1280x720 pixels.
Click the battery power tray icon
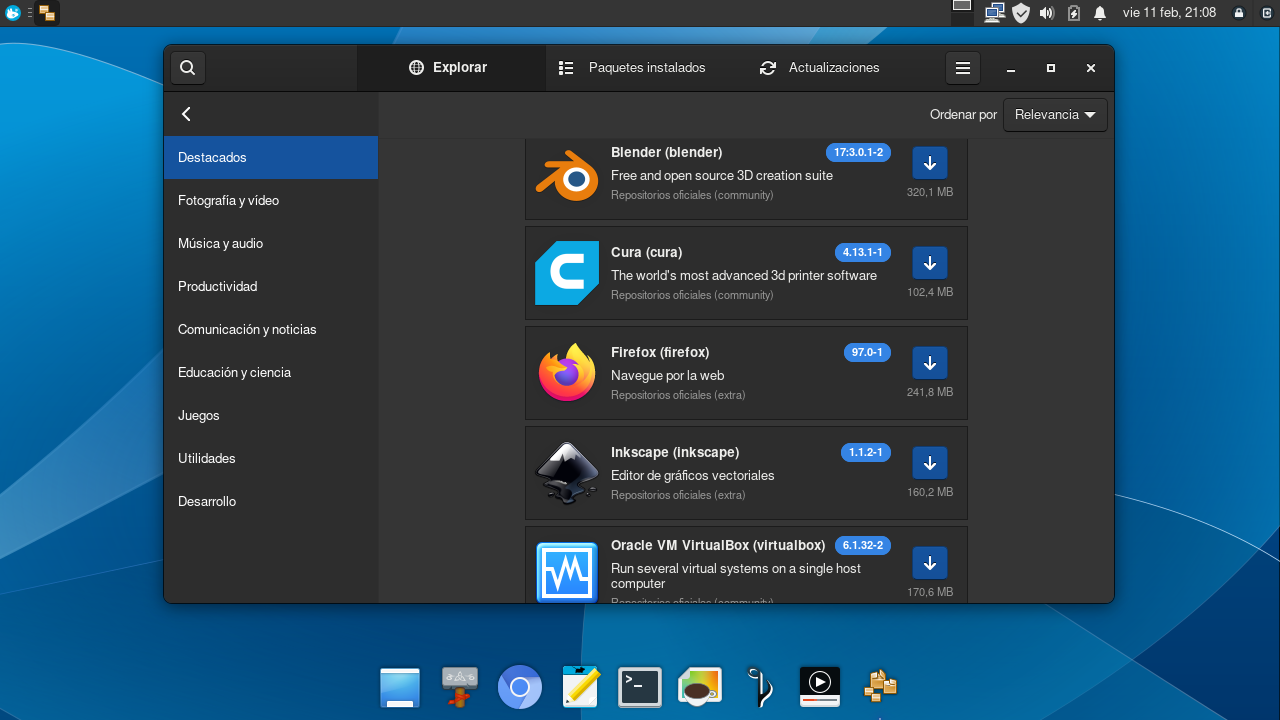[x=1074, y=13]
